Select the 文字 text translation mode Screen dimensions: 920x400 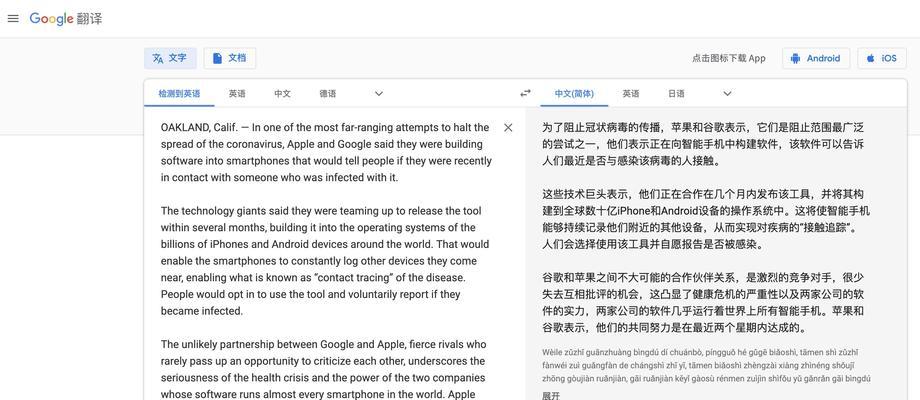(x=170, y=58)
